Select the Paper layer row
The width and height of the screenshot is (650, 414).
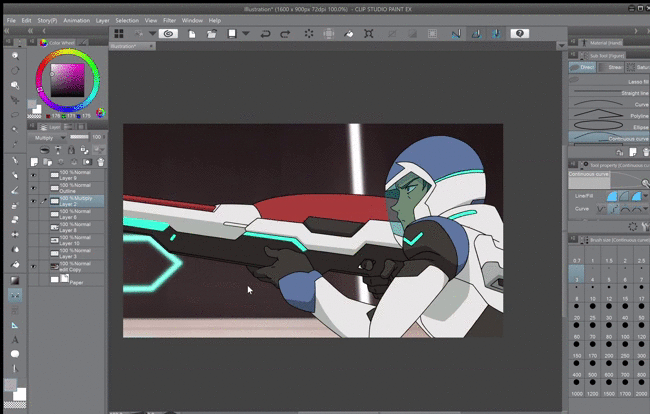click(66, 280)
